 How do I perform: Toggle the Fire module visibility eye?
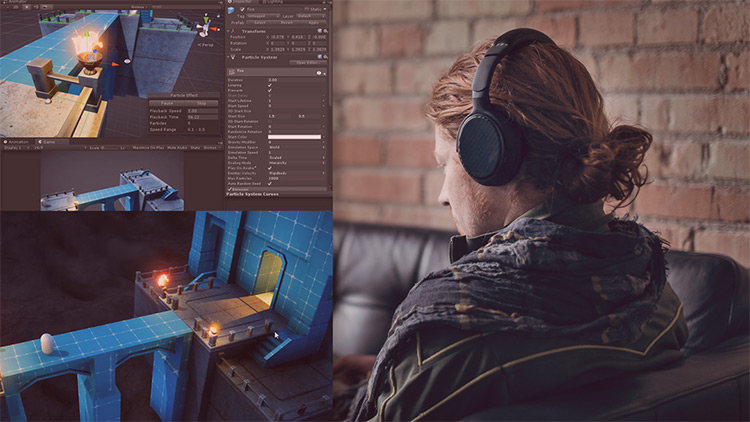319,73
